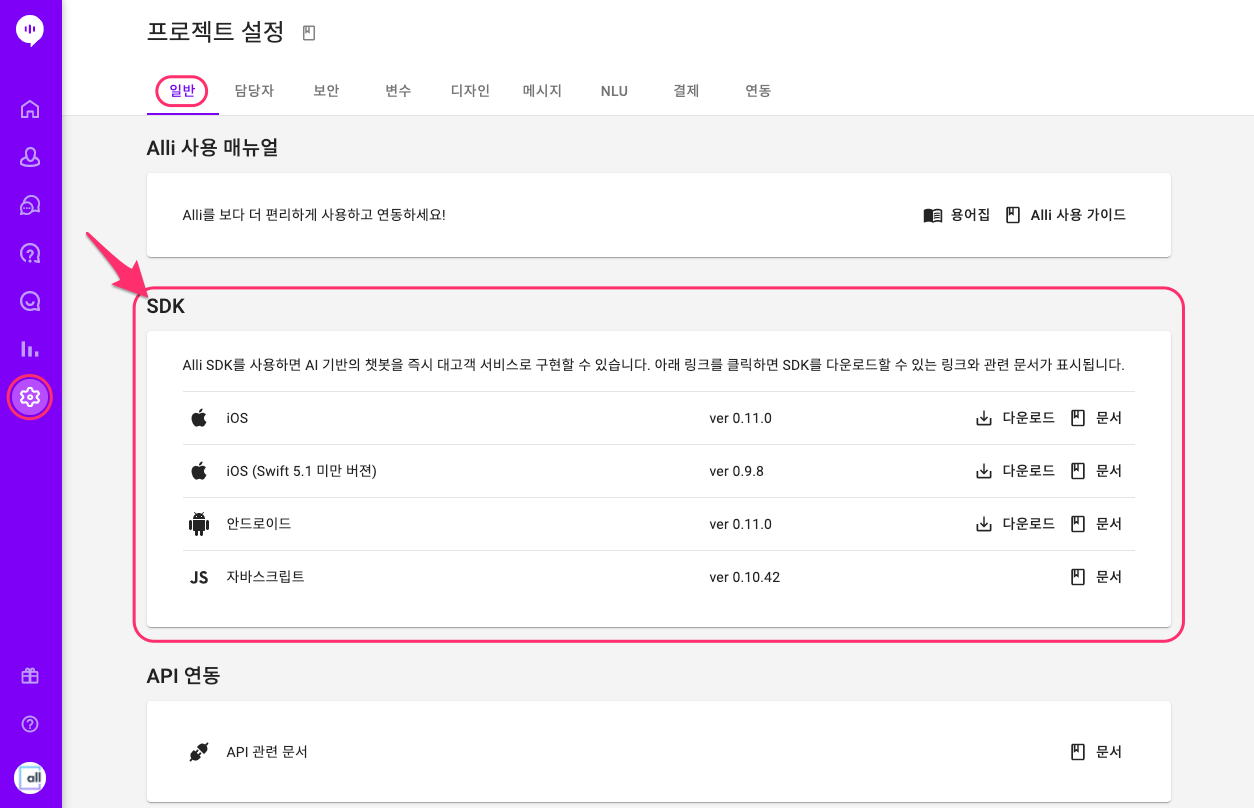This screenshot has height=808, width=1254.
Task: Go to the 변수 tab
Action: click(398, 91)
